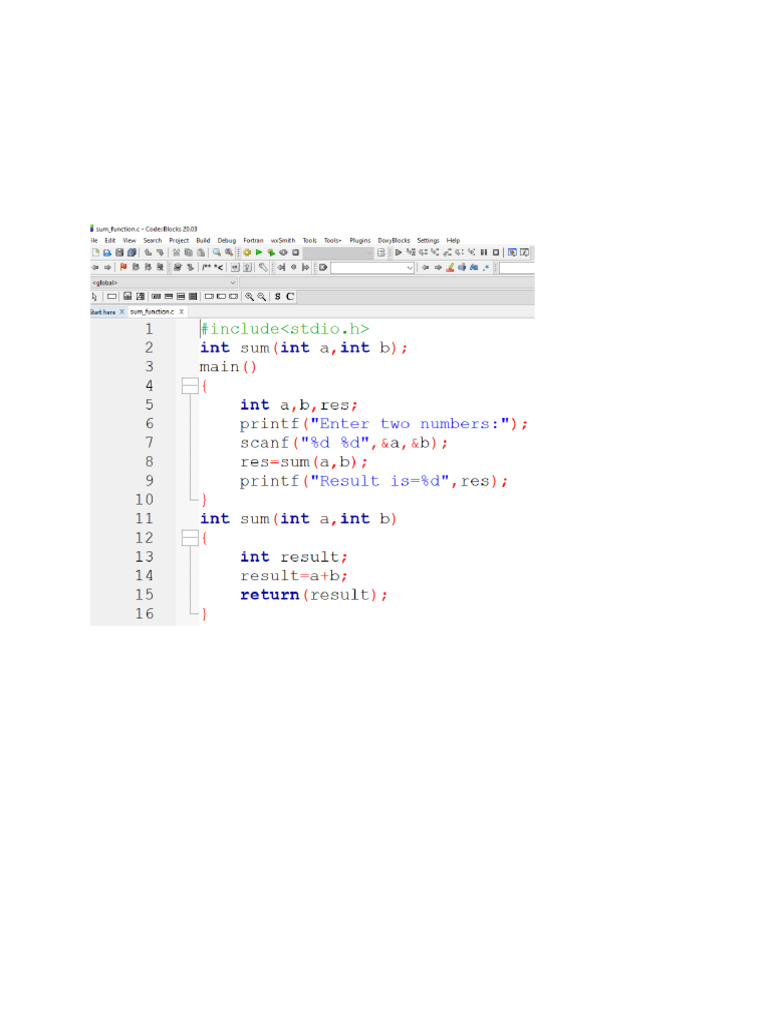Copy selection with the Copy icon
Viewport: 768px width, 1024px height.
pyautogui.click(x=189, y=253)
